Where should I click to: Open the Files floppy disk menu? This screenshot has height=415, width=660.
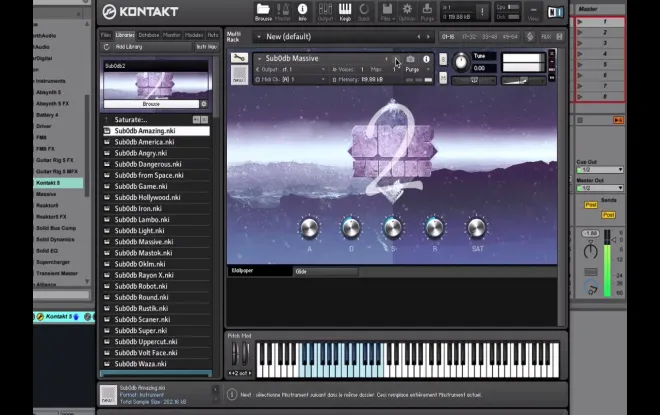(x=387, y=12)
